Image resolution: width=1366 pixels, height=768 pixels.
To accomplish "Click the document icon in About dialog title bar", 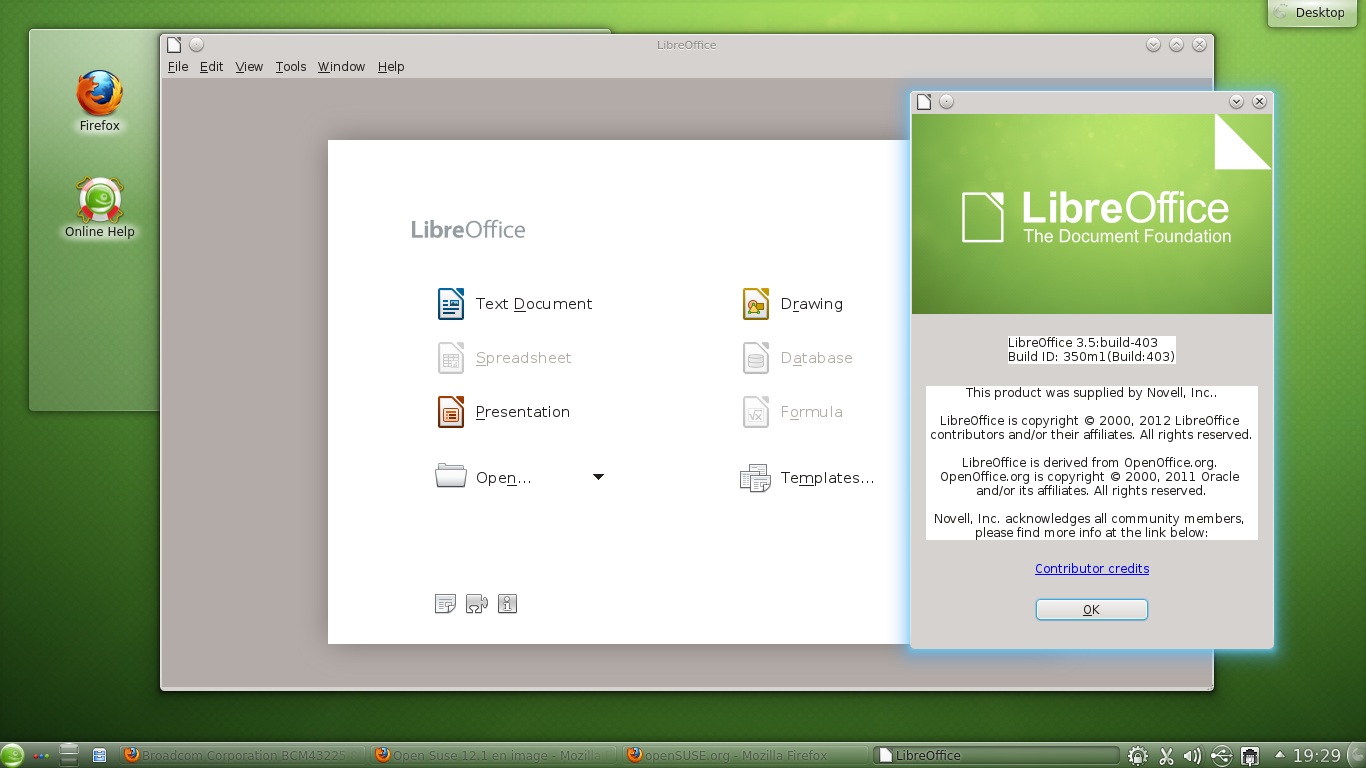I will [x=924, y=101].
